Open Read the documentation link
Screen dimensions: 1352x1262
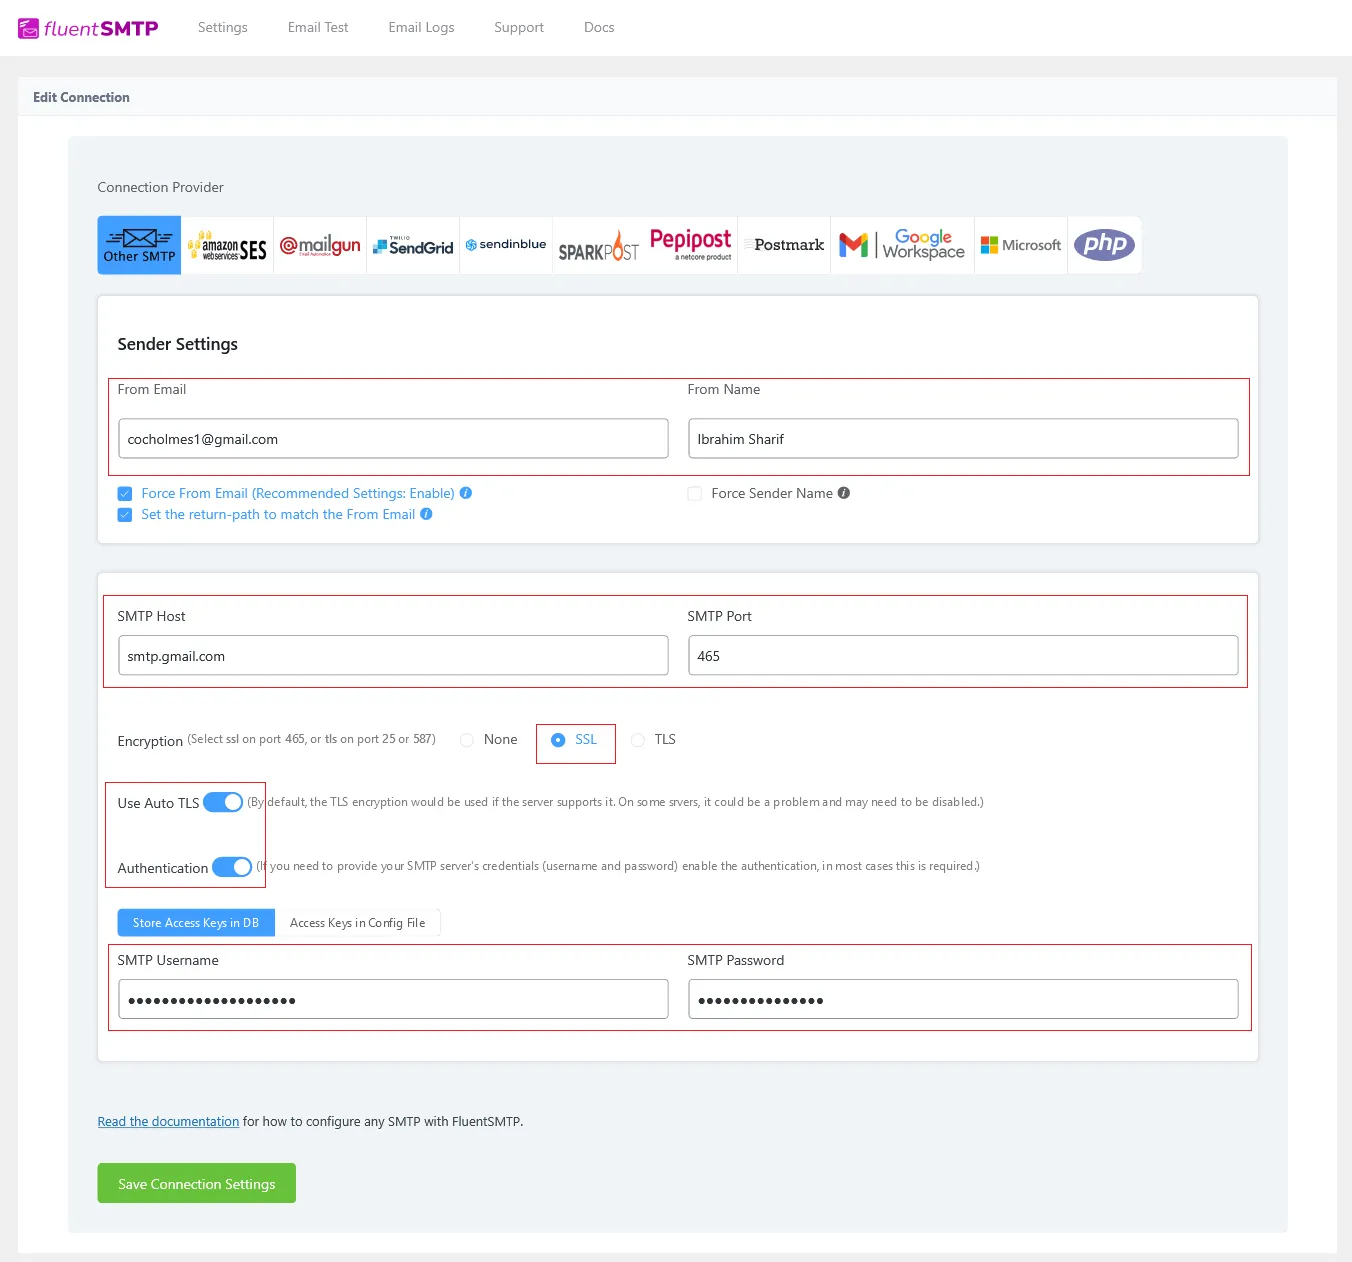tap(168, 1122)
